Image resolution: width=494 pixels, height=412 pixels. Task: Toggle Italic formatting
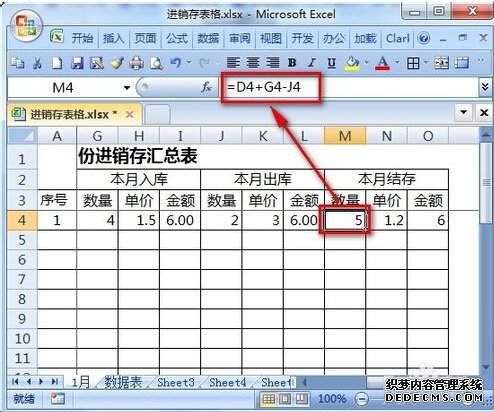(x=312, y=63)
